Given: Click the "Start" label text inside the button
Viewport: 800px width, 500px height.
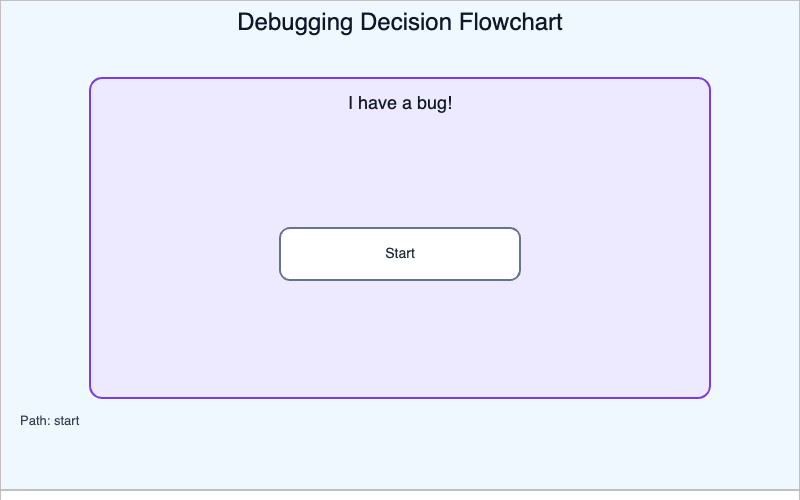Looking at the screenshot, I should [400, 254].
